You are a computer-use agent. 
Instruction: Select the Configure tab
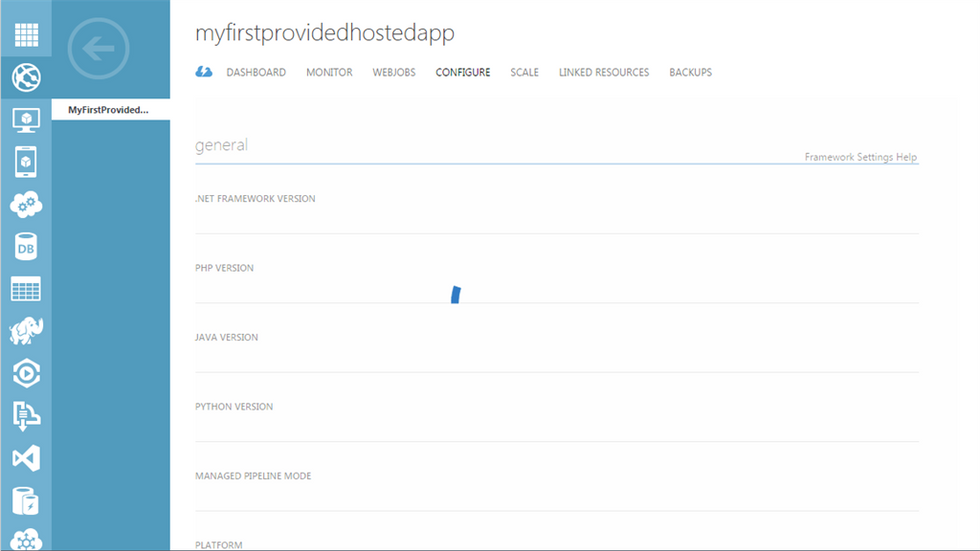(x=462, y=72)
